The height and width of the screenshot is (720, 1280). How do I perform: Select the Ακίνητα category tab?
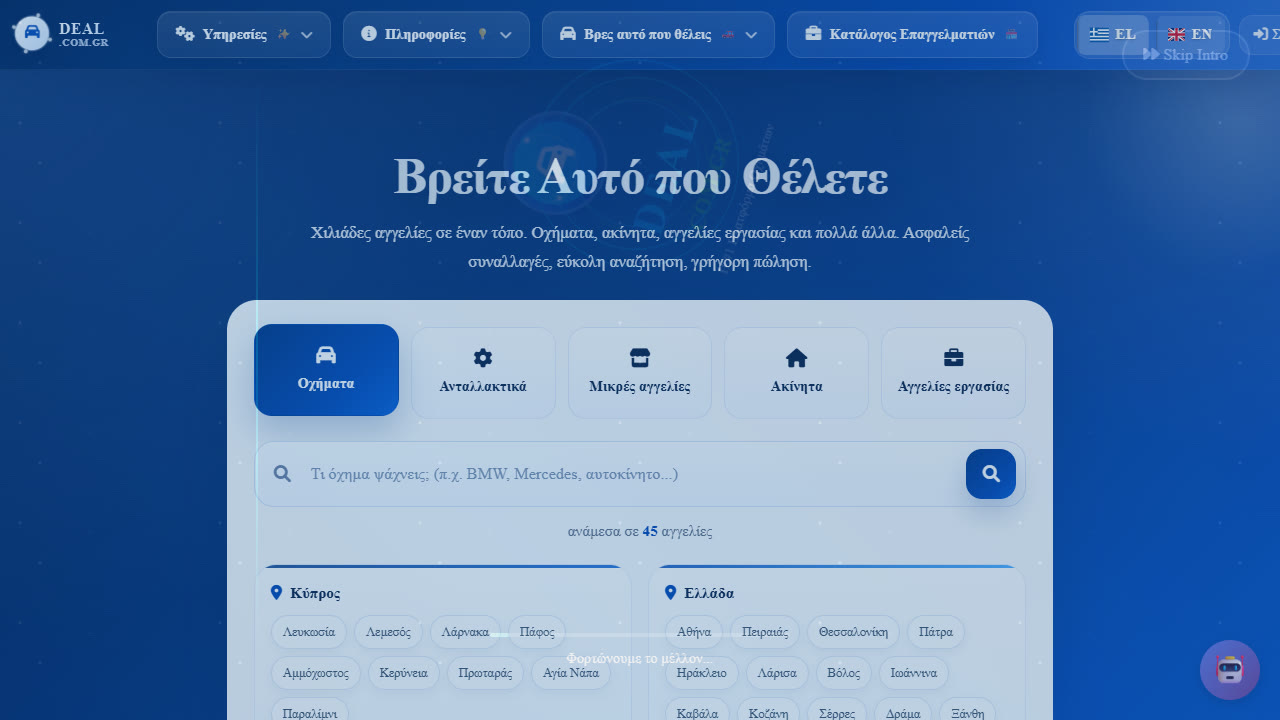pos(797,373)
